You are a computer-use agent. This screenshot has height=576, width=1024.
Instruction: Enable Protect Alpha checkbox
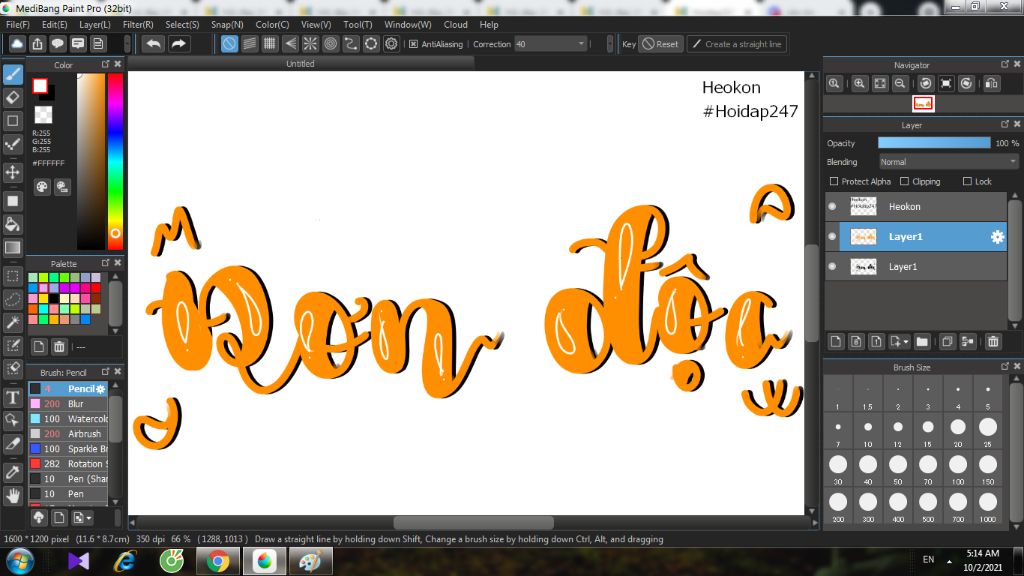point(833,182)
